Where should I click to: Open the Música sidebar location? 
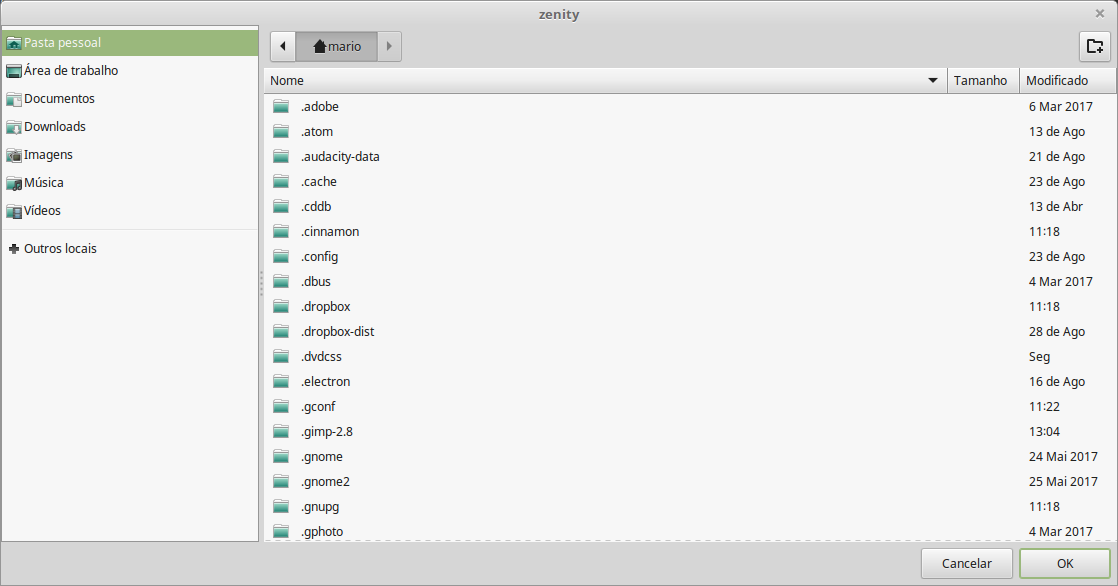click(43, 183)
